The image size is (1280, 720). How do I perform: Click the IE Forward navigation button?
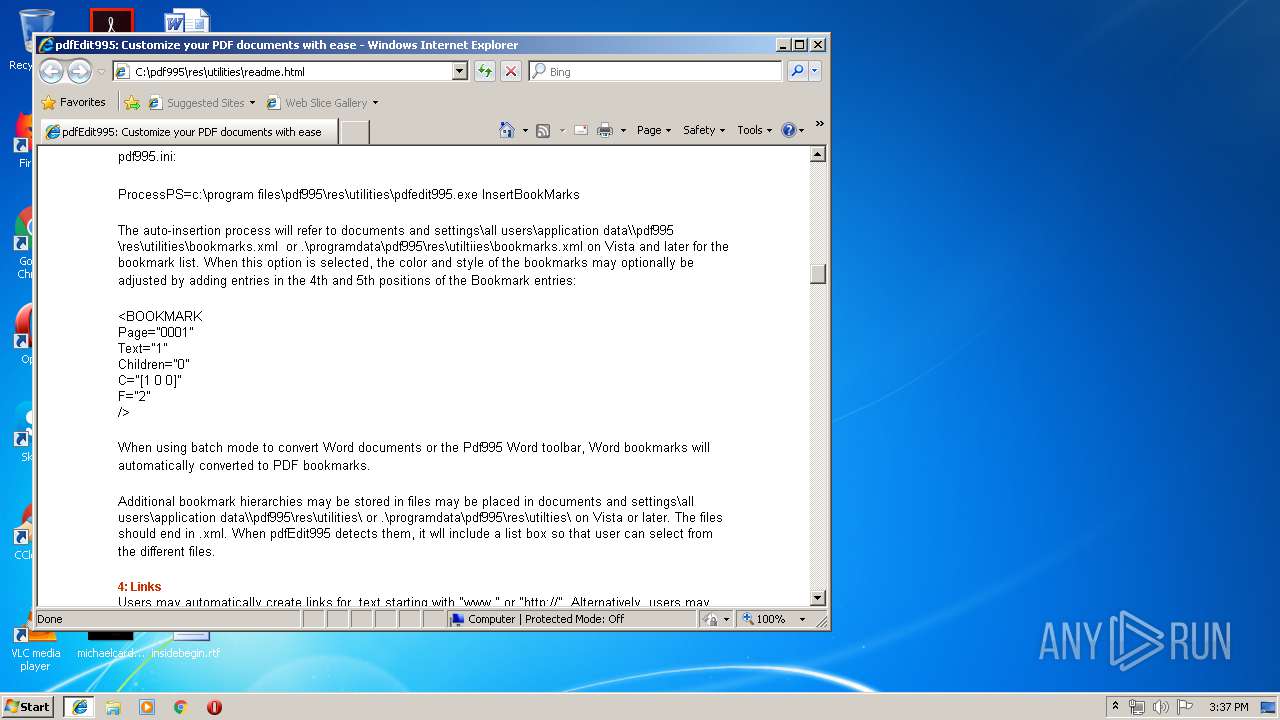pyautogui.click(x=79, y=71)
